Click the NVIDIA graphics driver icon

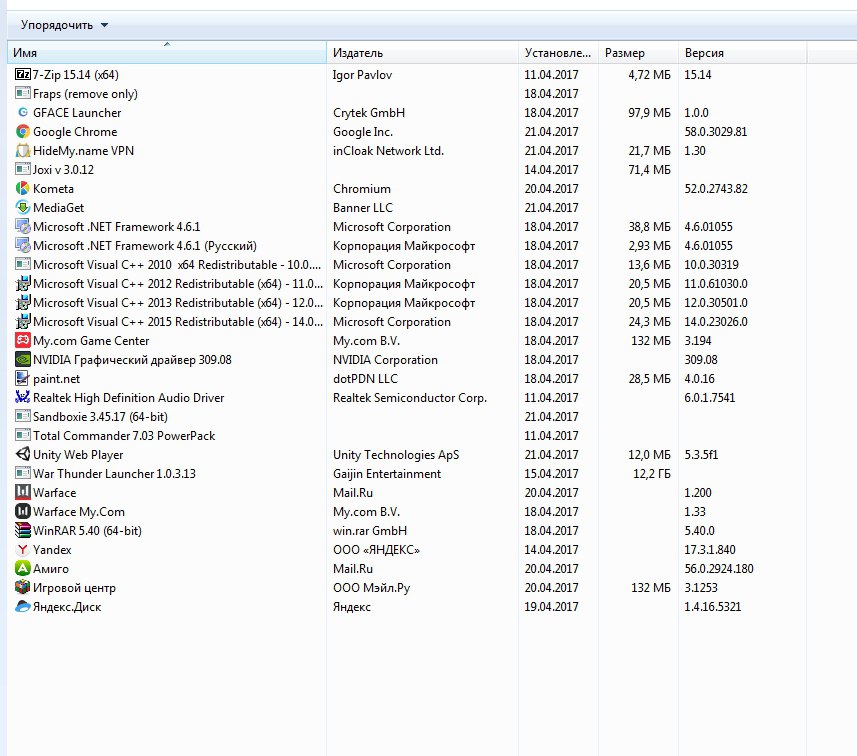[x=22, y=360]
